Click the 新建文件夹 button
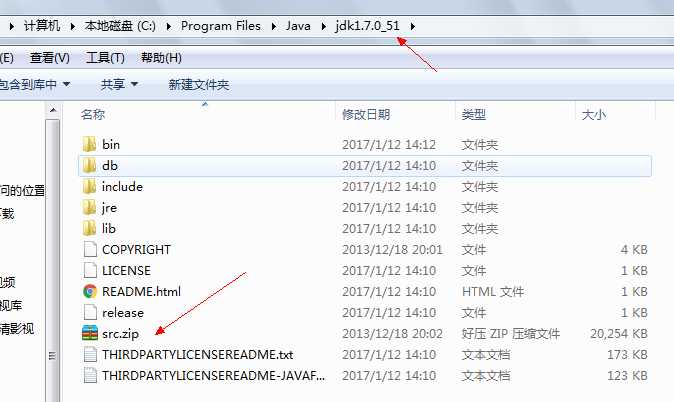Image resolution: width=674 pixels, height=402 pixels. point(199,84)
